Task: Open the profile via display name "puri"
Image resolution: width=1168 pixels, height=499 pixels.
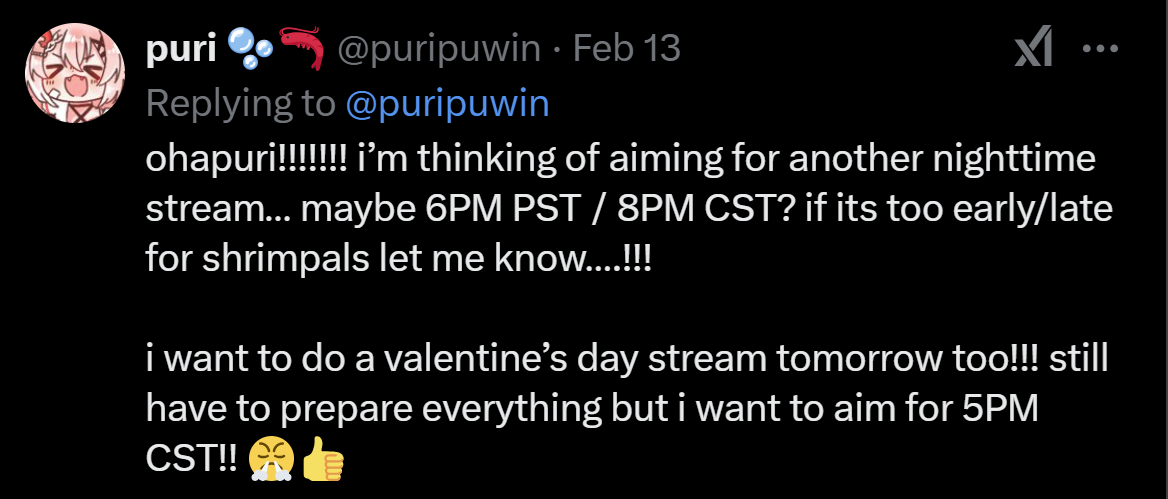Action: coord(181,50)
